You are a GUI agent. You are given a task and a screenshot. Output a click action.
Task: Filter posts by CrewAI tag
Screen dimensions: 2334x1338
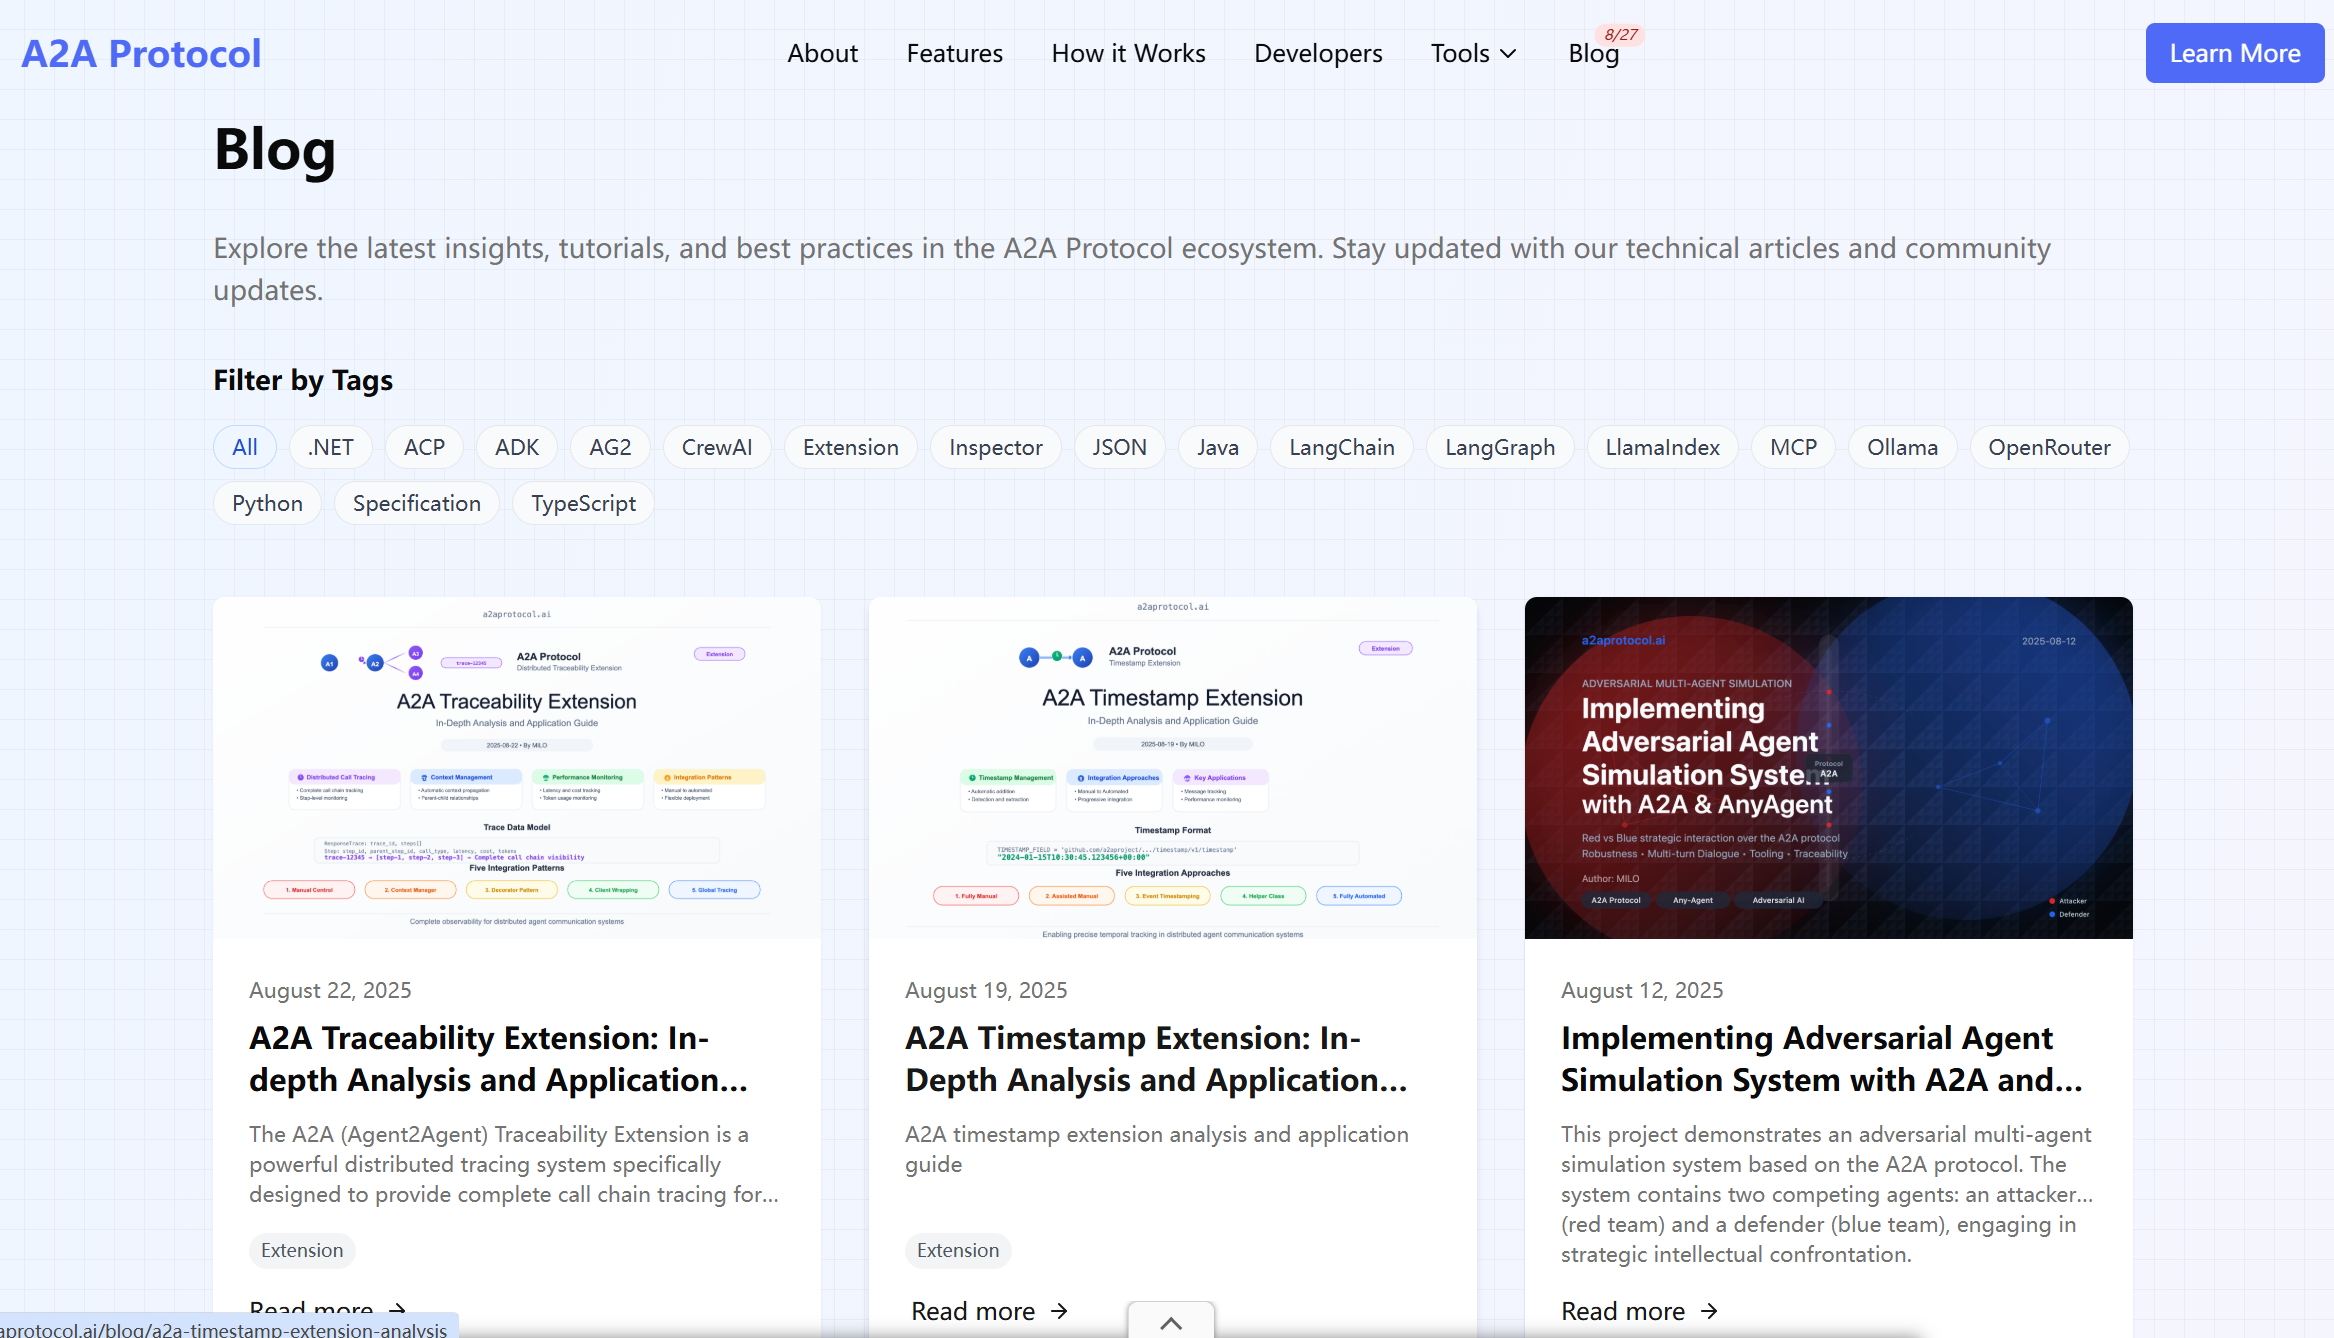[717, 447]
